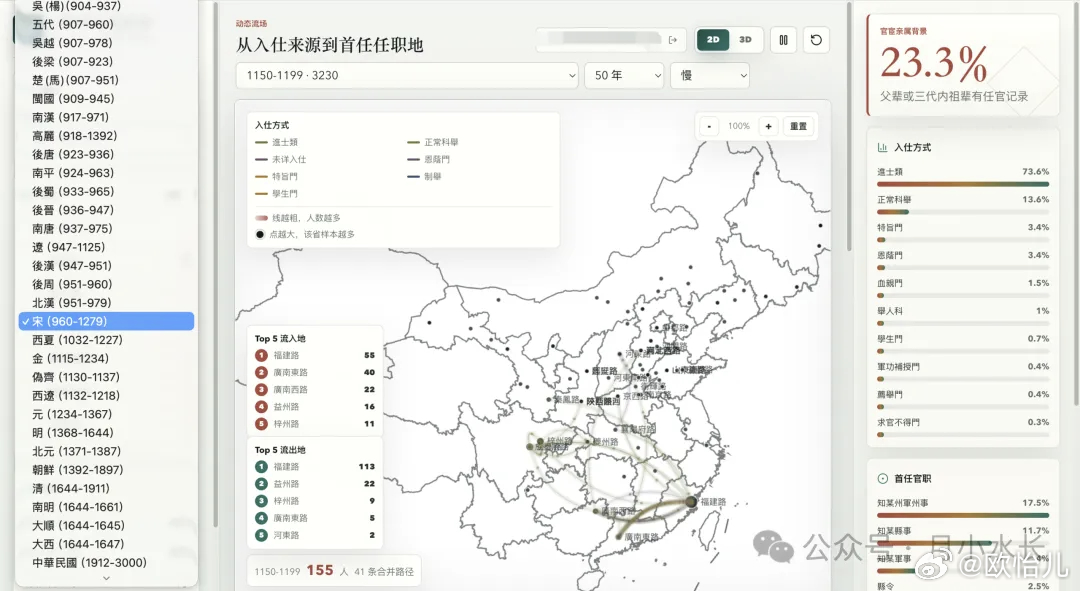Click the 恩蔭門 3.4% row
This screenshot has width=1080, height=591.
tap(963, 260)
